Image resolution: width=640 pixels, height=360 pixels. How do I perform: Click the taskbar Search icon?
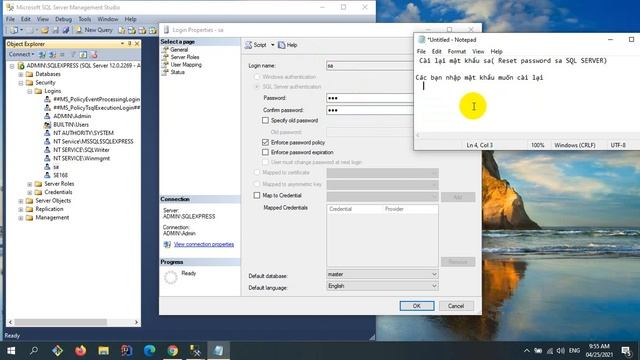point(34,351)
